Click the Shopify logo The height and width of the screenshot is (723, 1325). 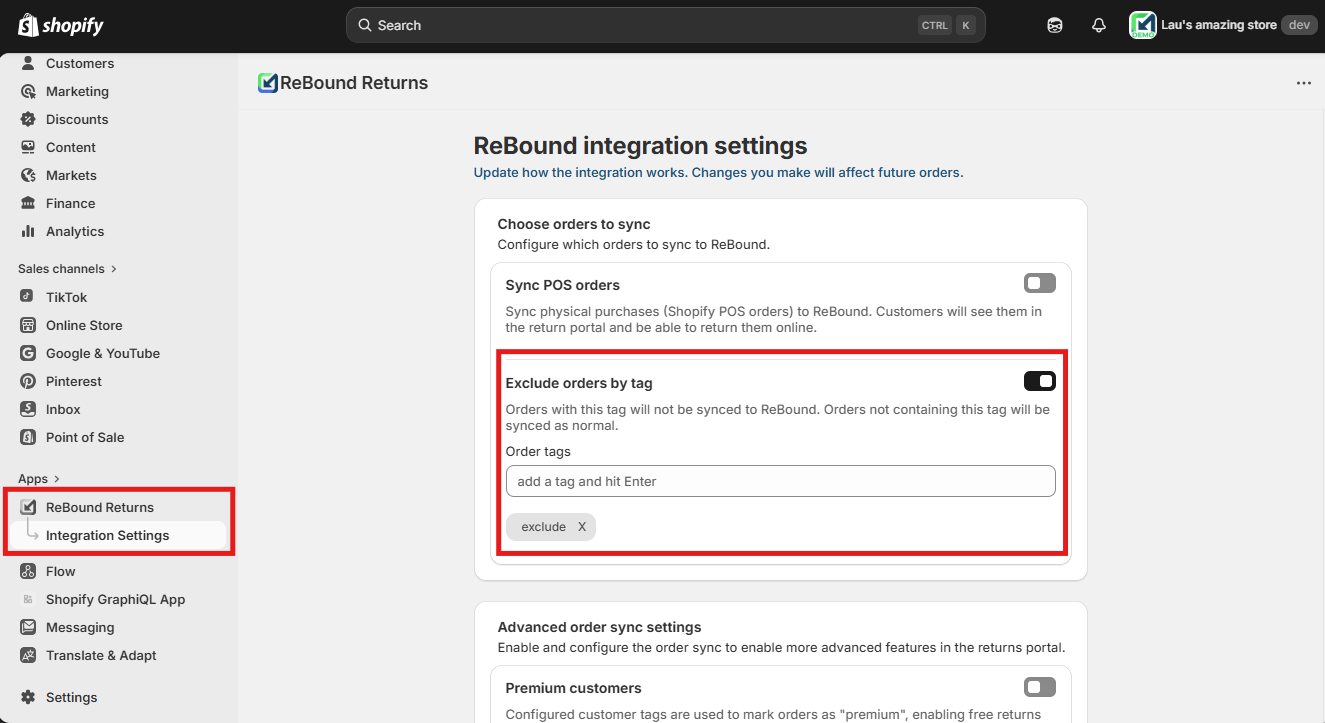[61, 25]
